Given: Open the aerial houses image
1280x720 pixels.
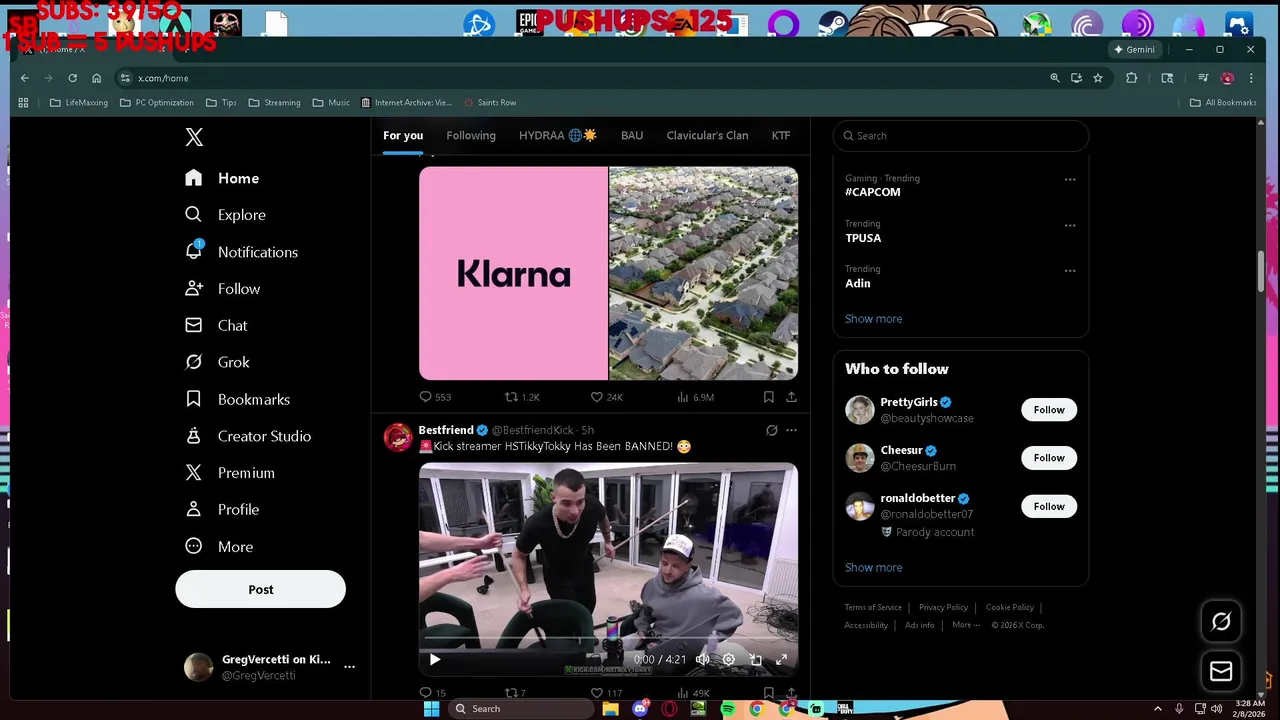Looking at the screenshot, I should [x=704, y=273].
